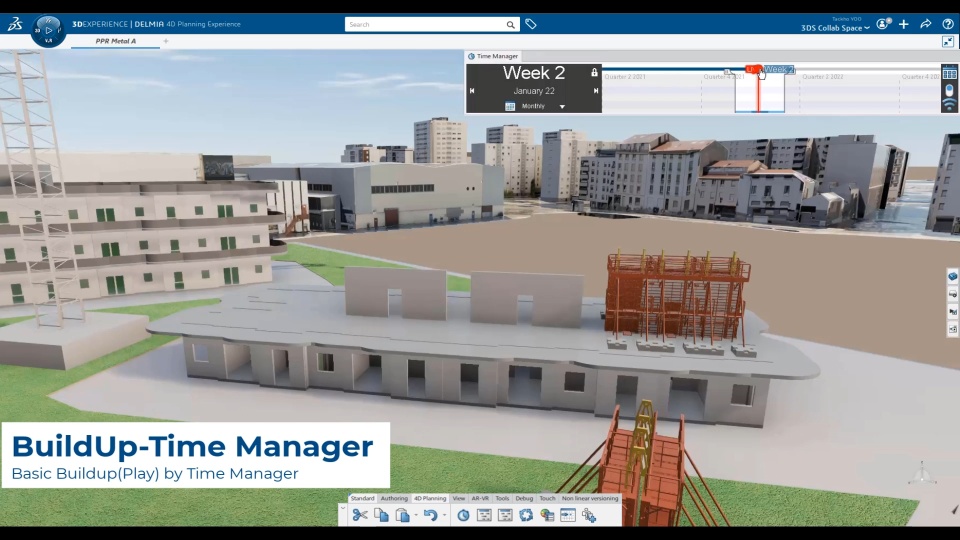Select the Time Manager panel tab
This screenshot has width=960, height=540.
493,56
